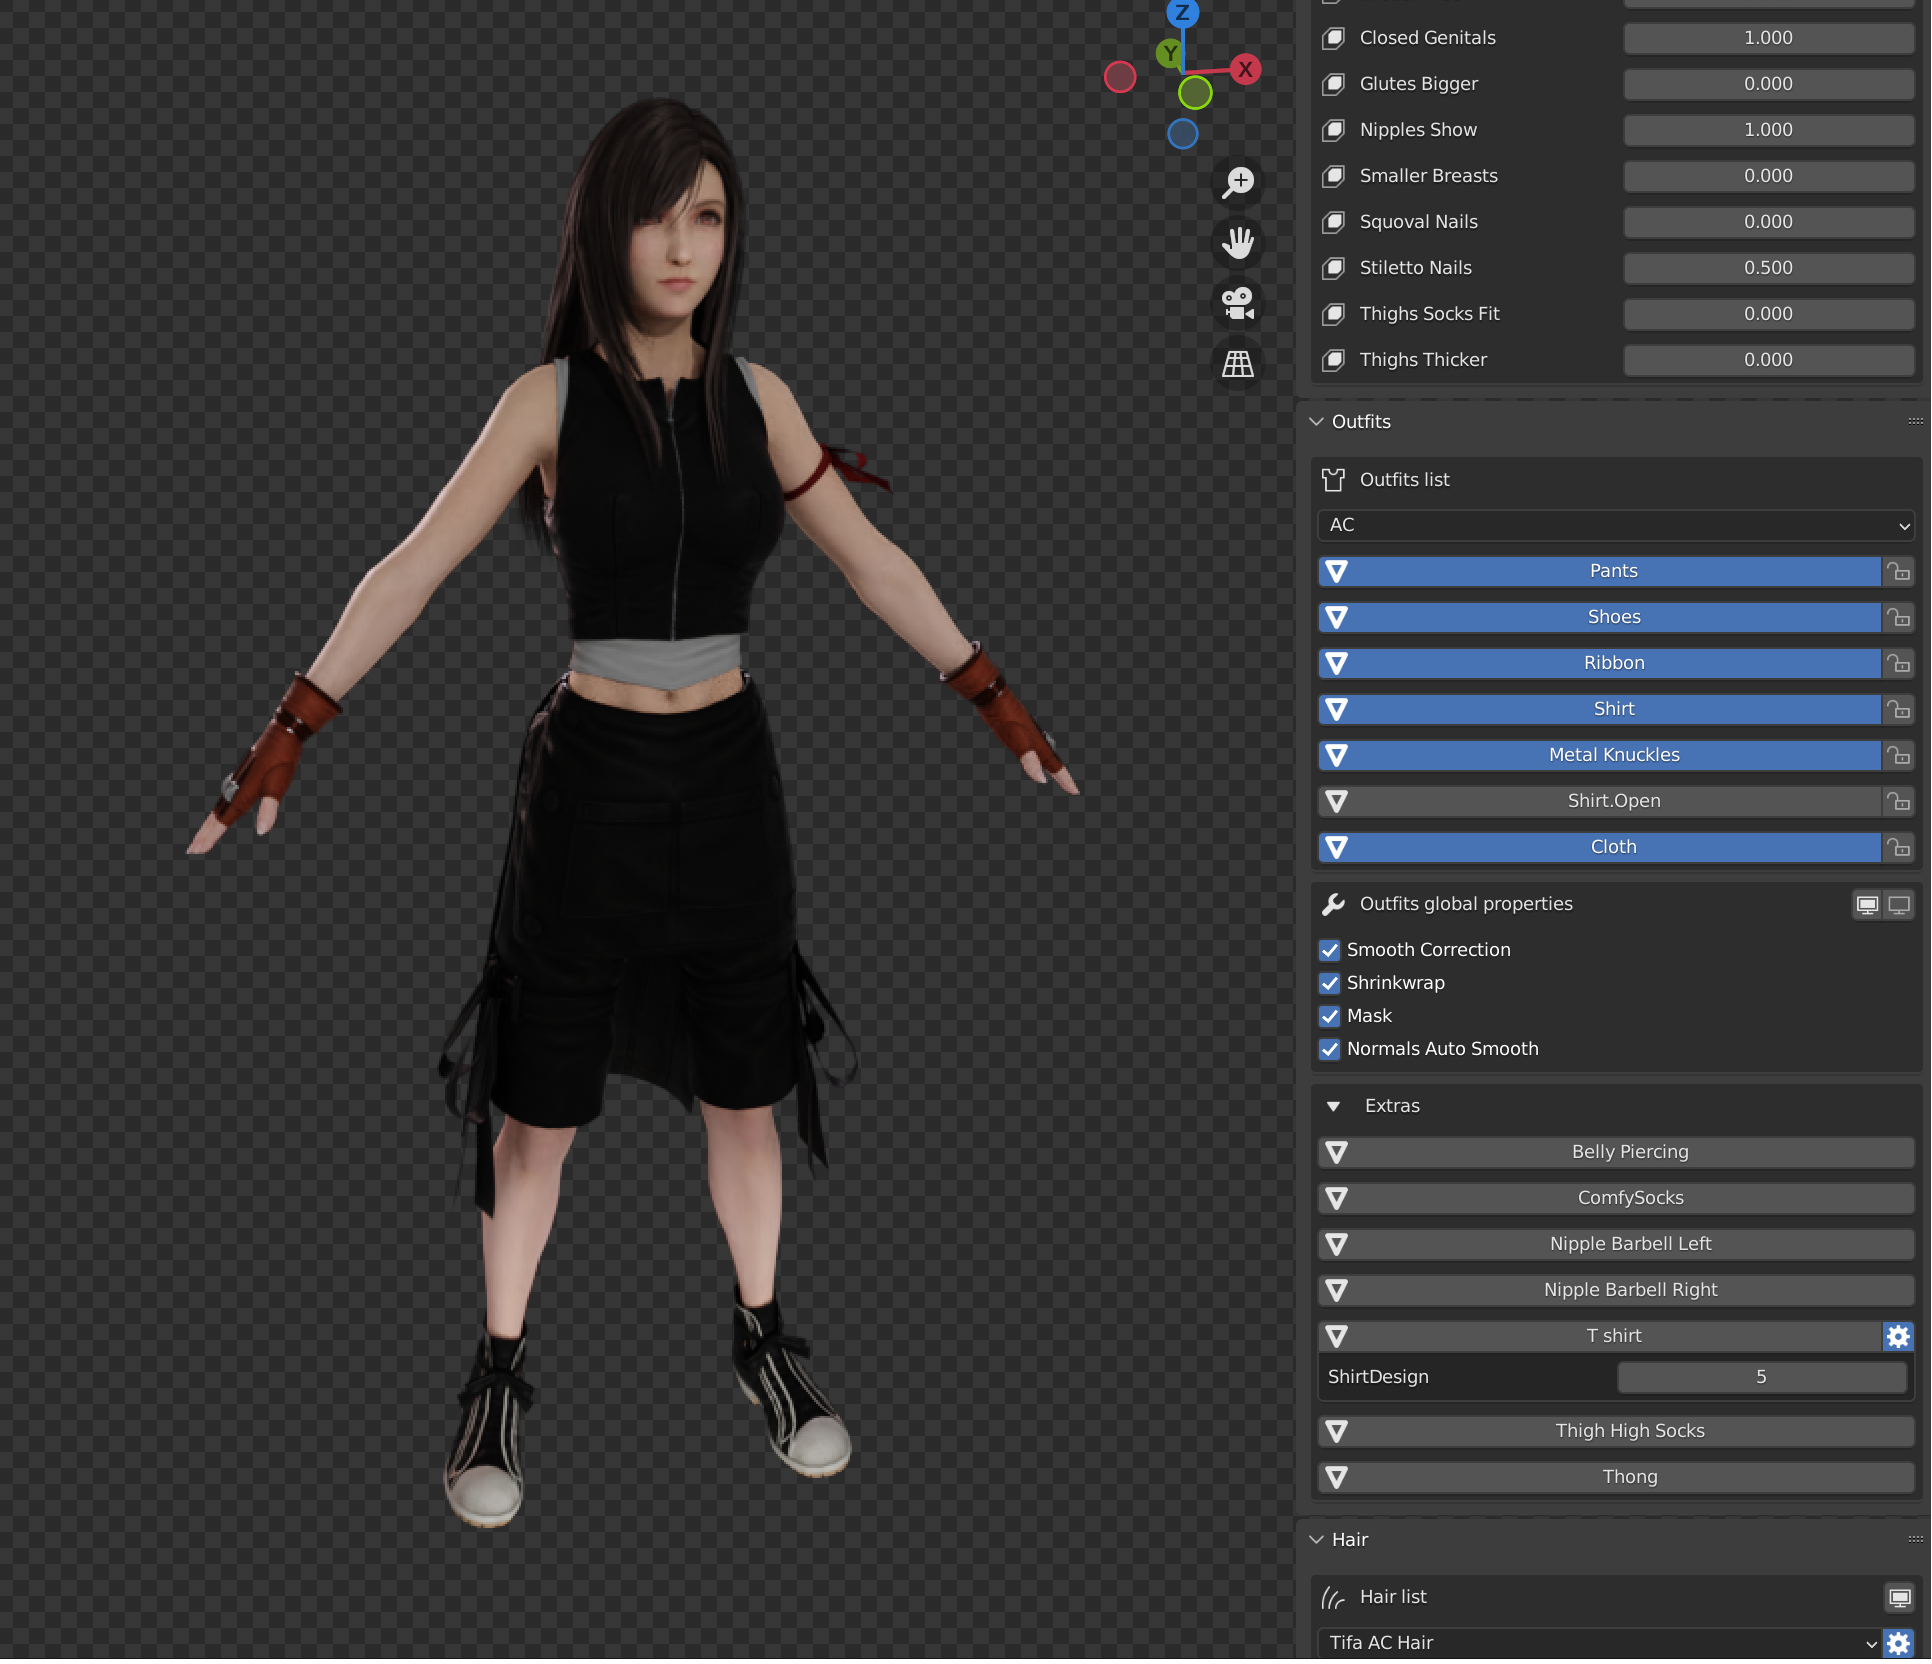Click the ShirtDesign number field

pyautogui.click(x=1762, y=1378)
